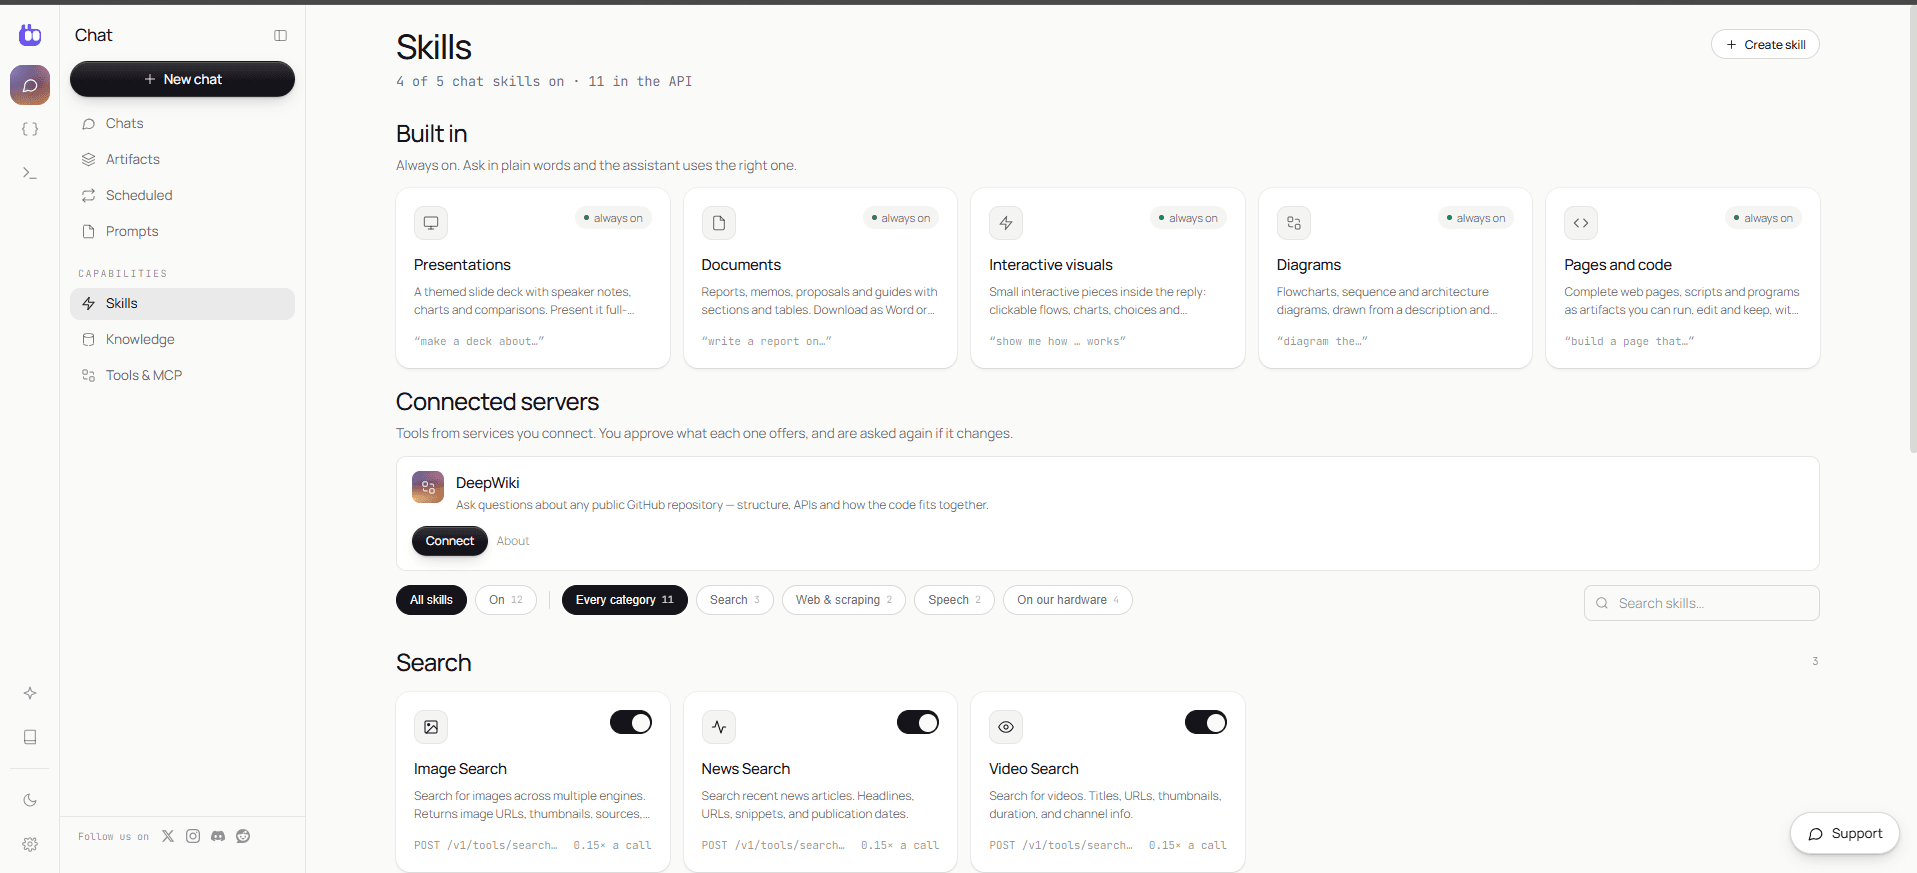This screenshot has height=873, width=1917.
Task: Open Prompts in the sidebar
Action: pos(182,232)
